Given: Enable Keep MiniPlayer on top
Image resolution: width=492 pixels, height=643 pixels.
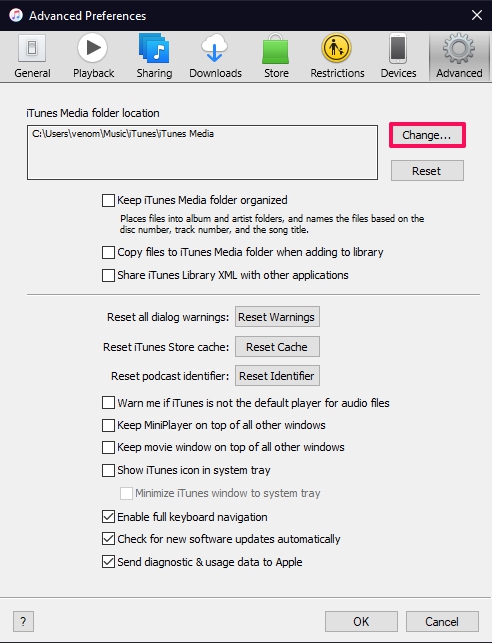Looking at the screenshot, I should tap(108, 425).
